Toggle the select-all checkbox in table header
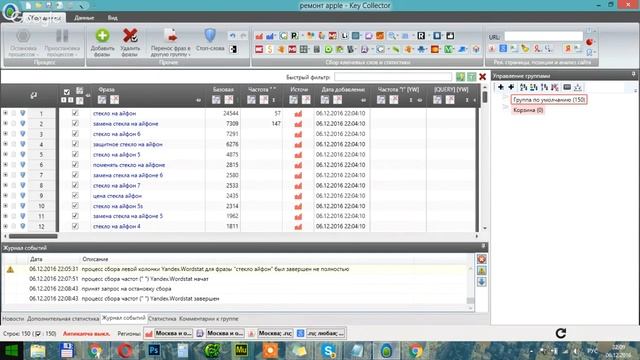Screen dimensions: 640x360 point(67,92)
